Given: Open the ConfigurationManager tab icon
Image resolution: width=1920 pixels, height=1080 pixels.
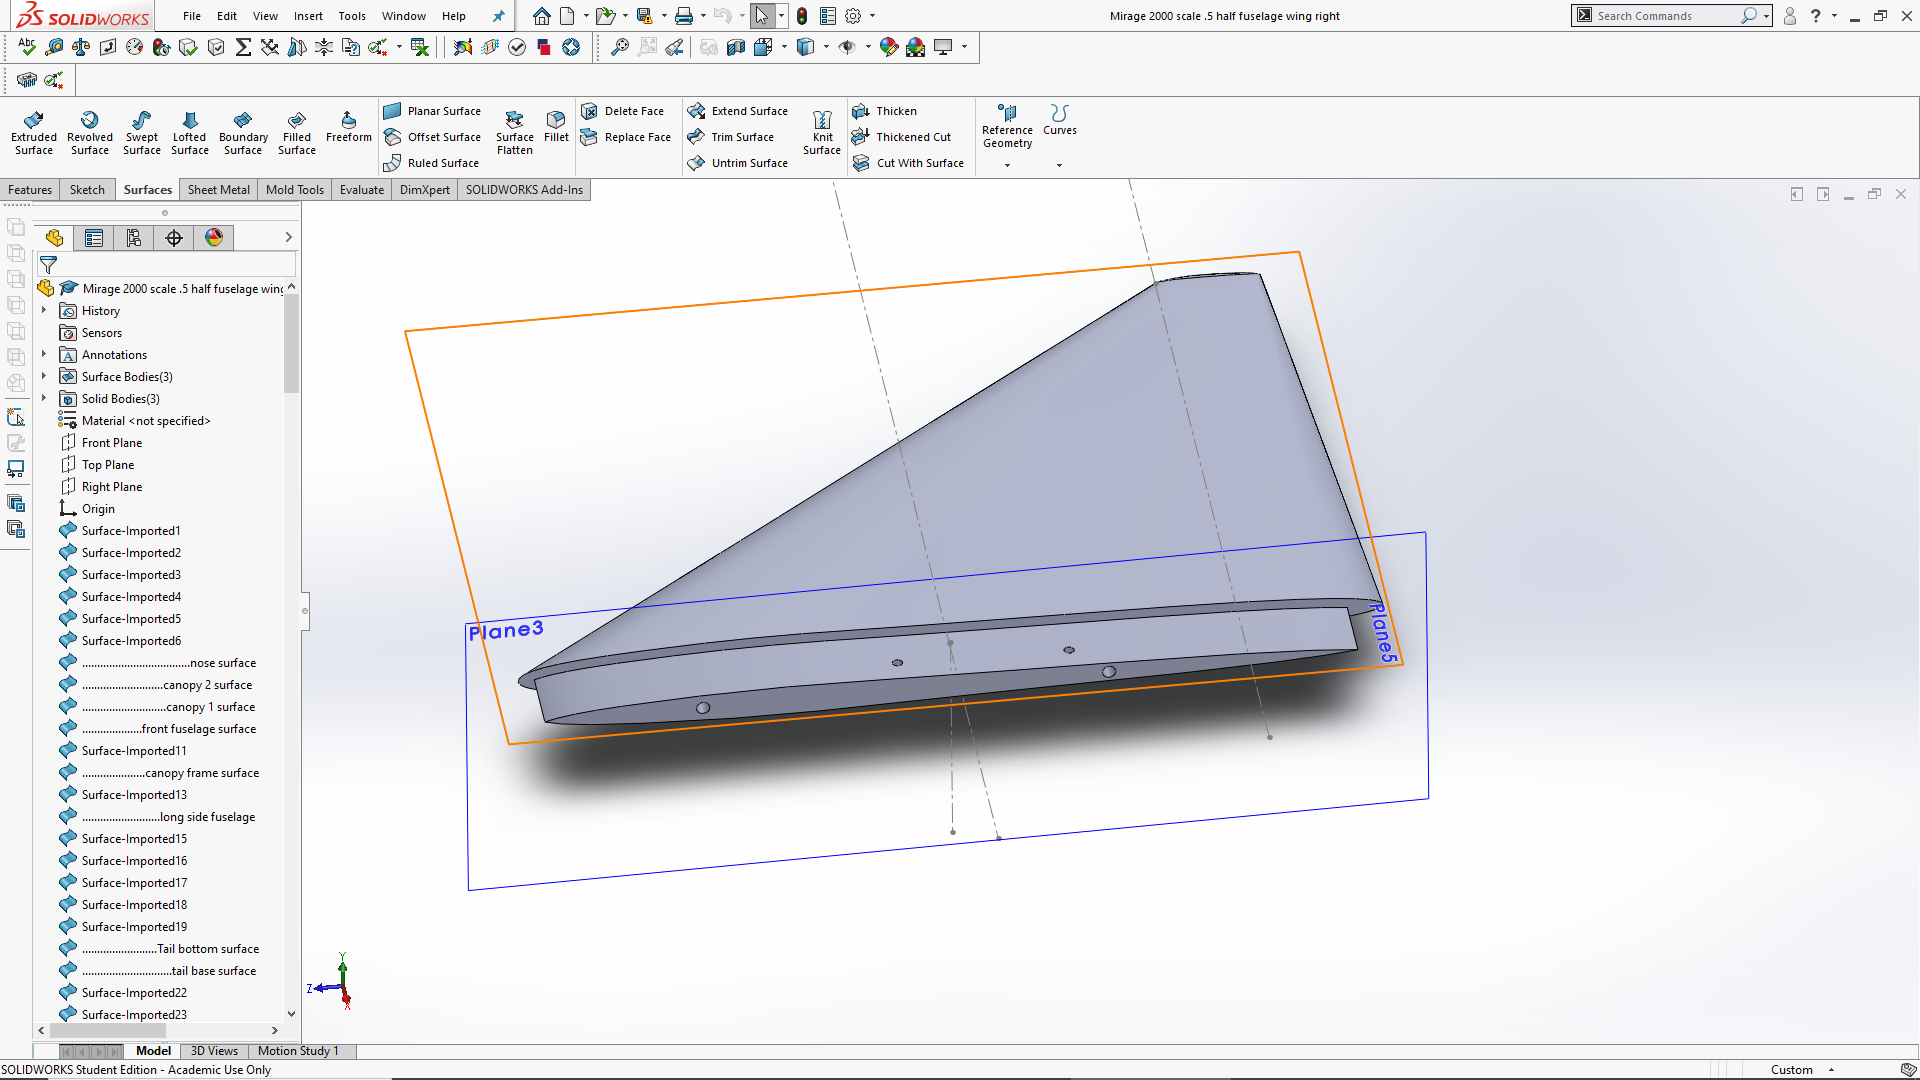Looking at the screenshot, I should pos(134,238).
